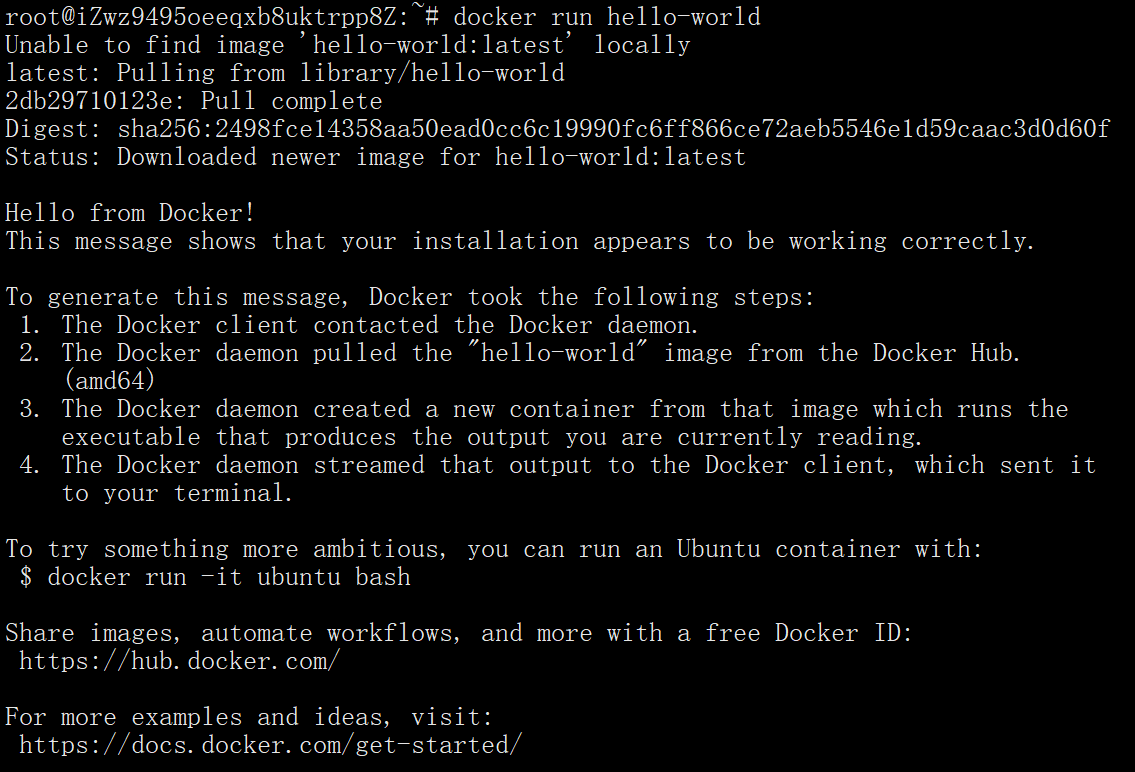1135x772 pixels.
Task: Open the docs.docker.com get-started URL
Action: click(x=270, y=745)
